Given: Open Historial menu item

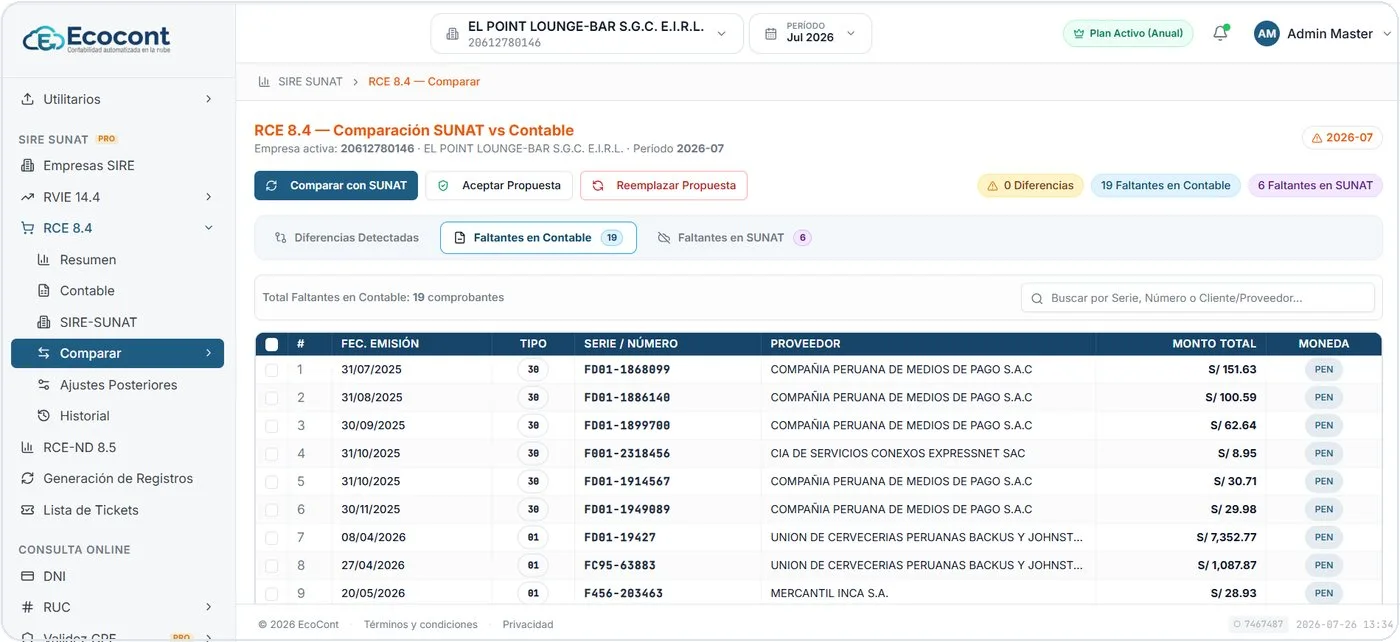Looking at the screenshot, I should click(x=117, y=415).
